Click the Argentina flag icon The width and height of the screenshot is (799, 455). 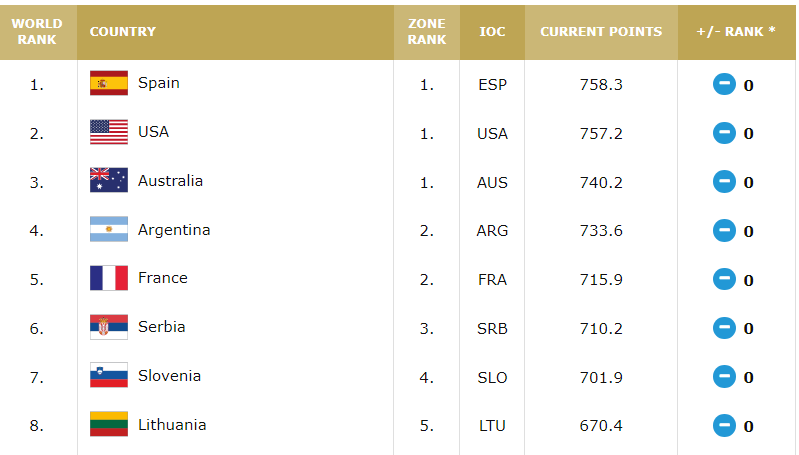[x=109, y=229]
